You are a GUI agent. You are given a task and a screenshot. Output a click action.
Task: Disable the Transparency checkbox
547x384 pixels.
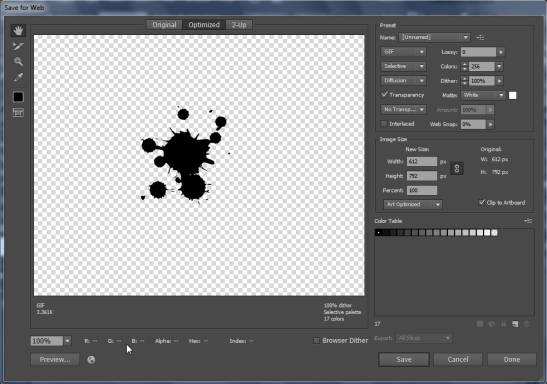pos(385,95)
